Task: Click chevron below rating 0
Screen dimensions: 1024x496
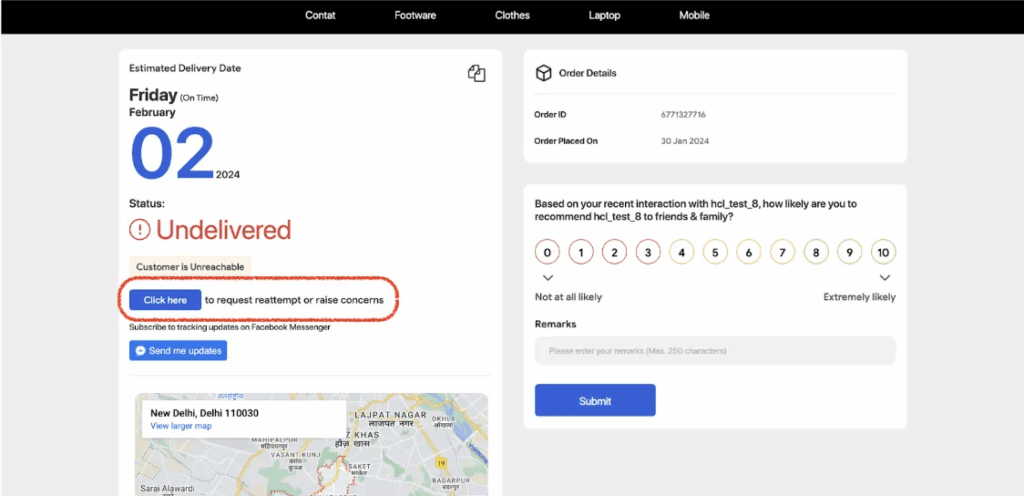Action: [547, 278]
